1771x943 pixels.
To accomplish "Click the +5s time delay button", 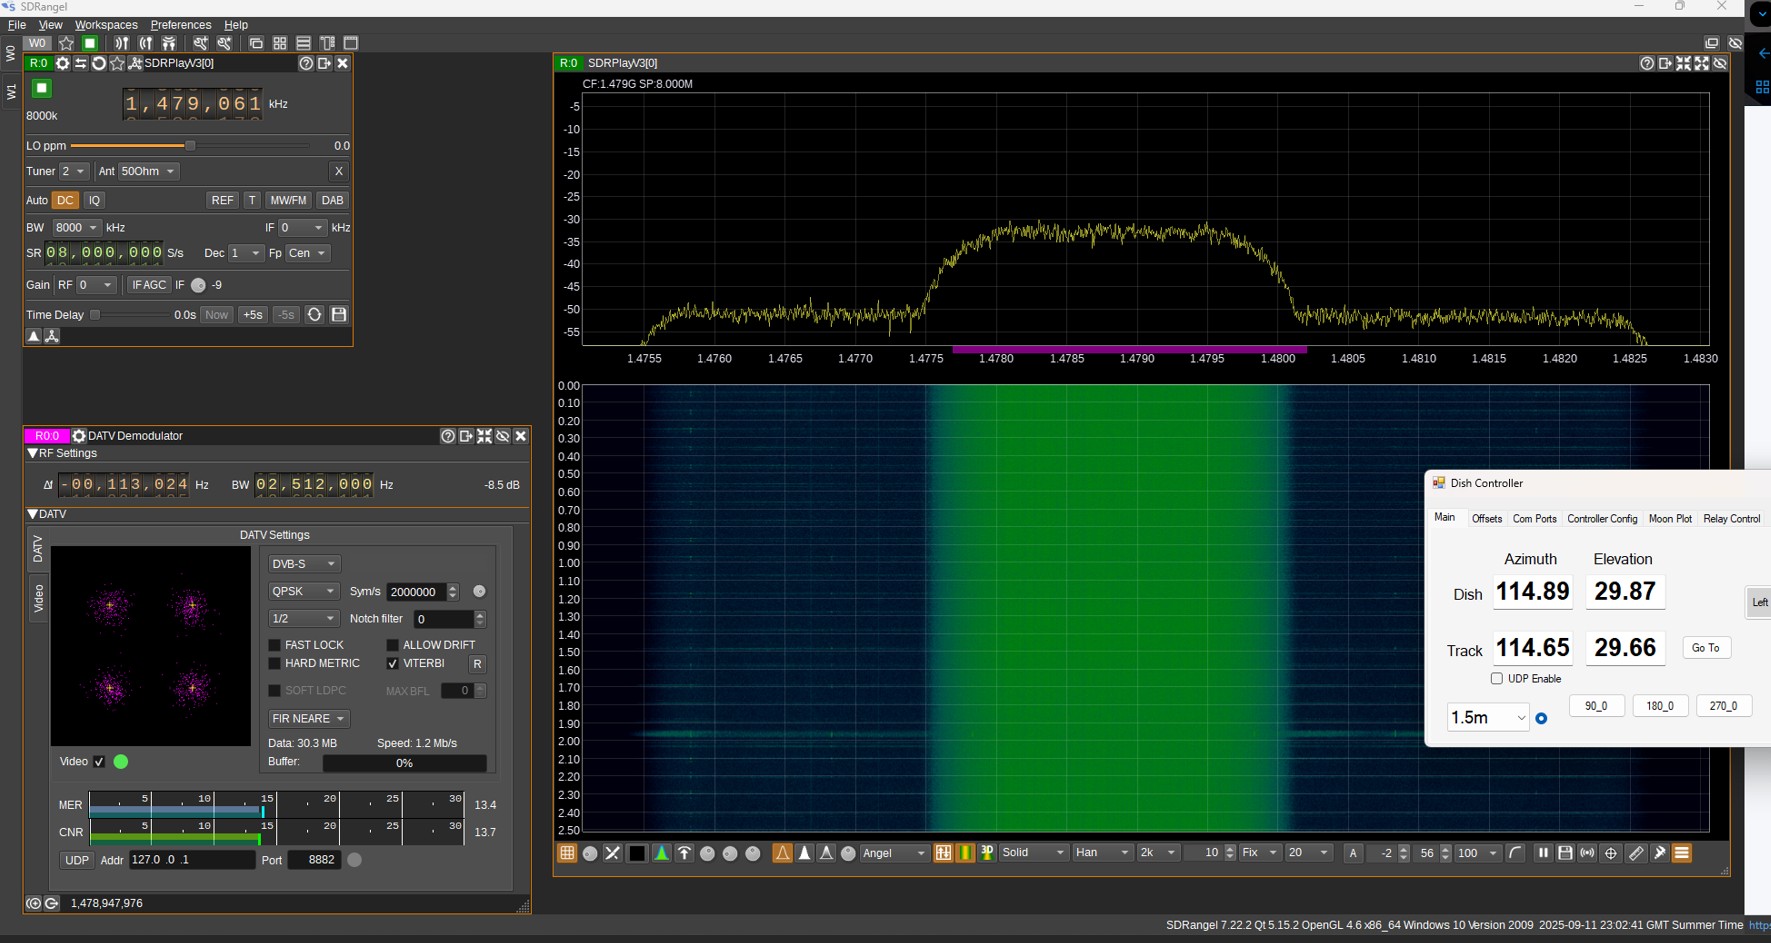I will click(x=253, y=314).
